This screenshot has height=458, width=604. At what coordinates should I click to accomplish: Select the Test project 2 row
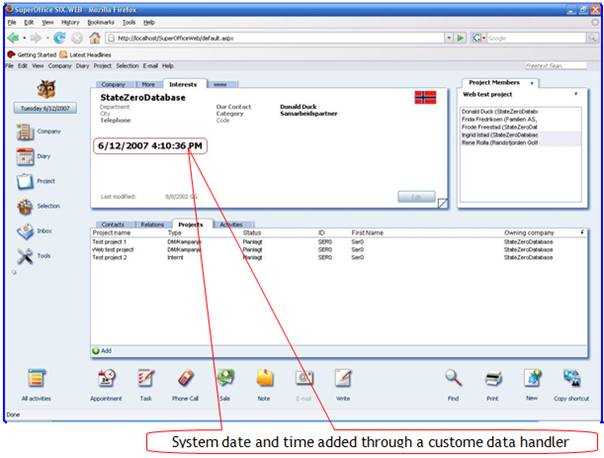[x=339, y=257]
